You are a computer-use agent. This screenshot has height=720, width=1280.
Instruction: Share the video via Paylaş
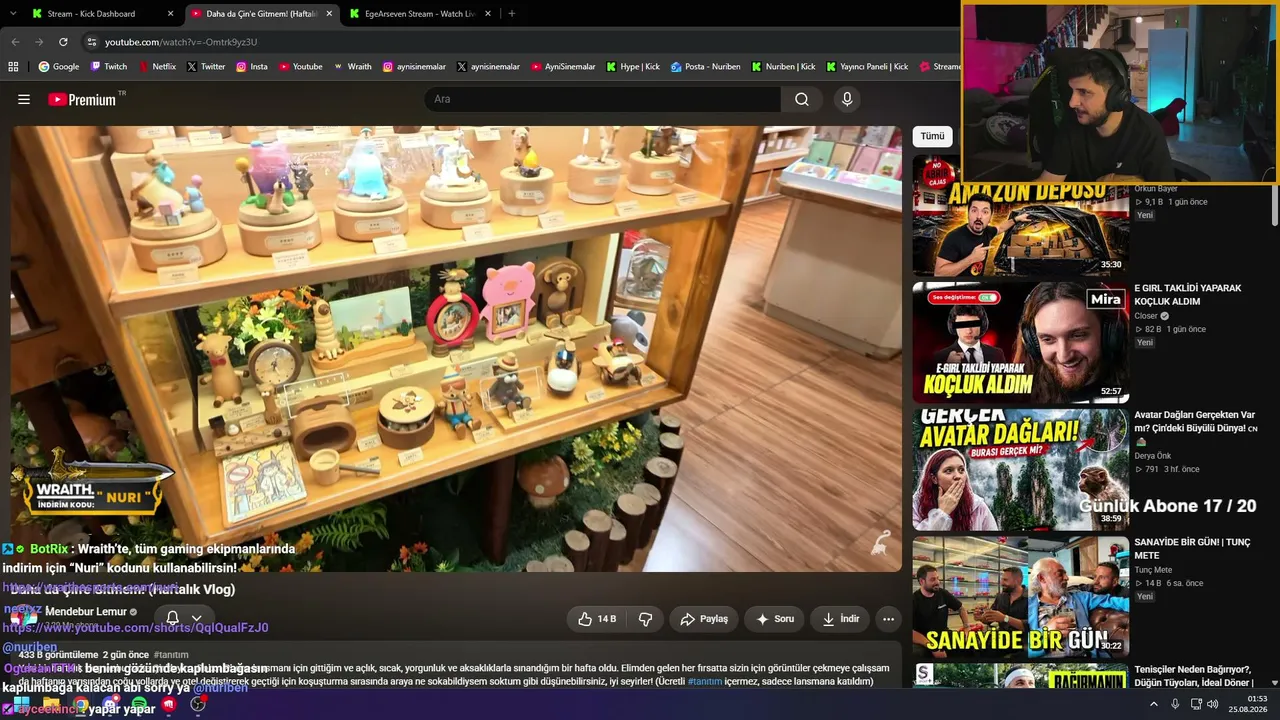704,619
